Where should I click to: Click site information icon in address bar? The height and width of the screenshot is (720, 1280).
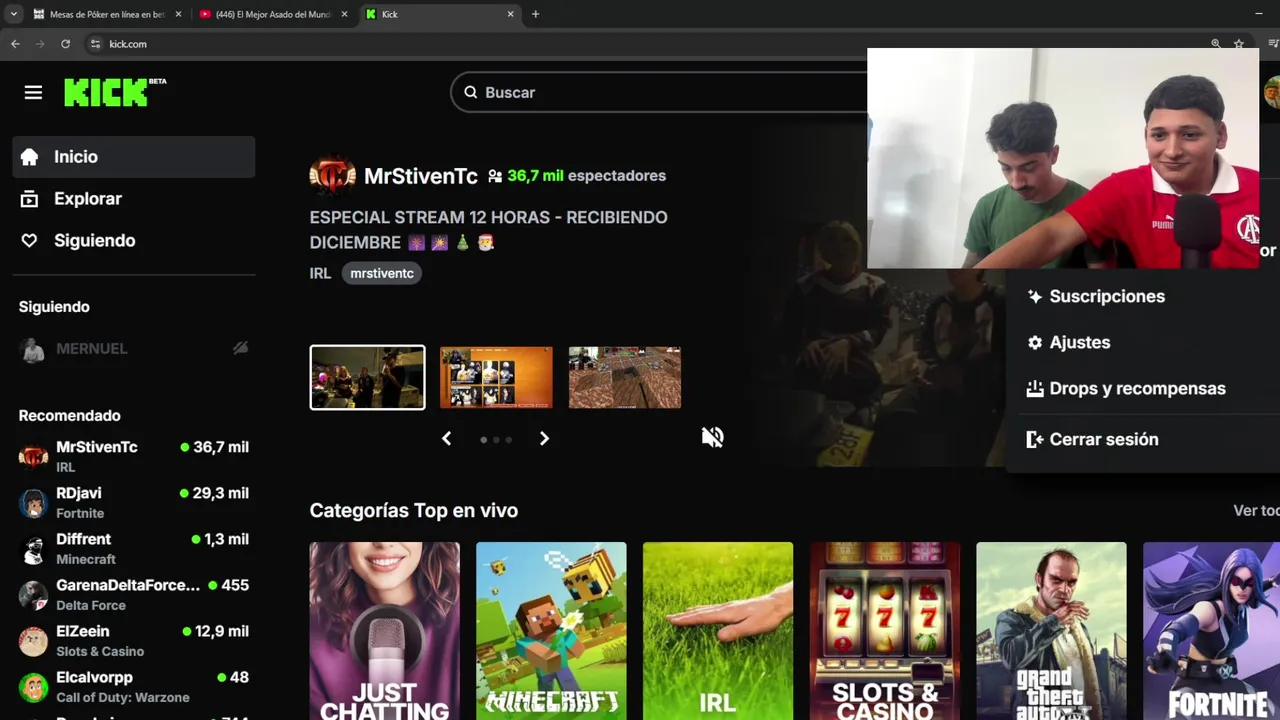96,44
